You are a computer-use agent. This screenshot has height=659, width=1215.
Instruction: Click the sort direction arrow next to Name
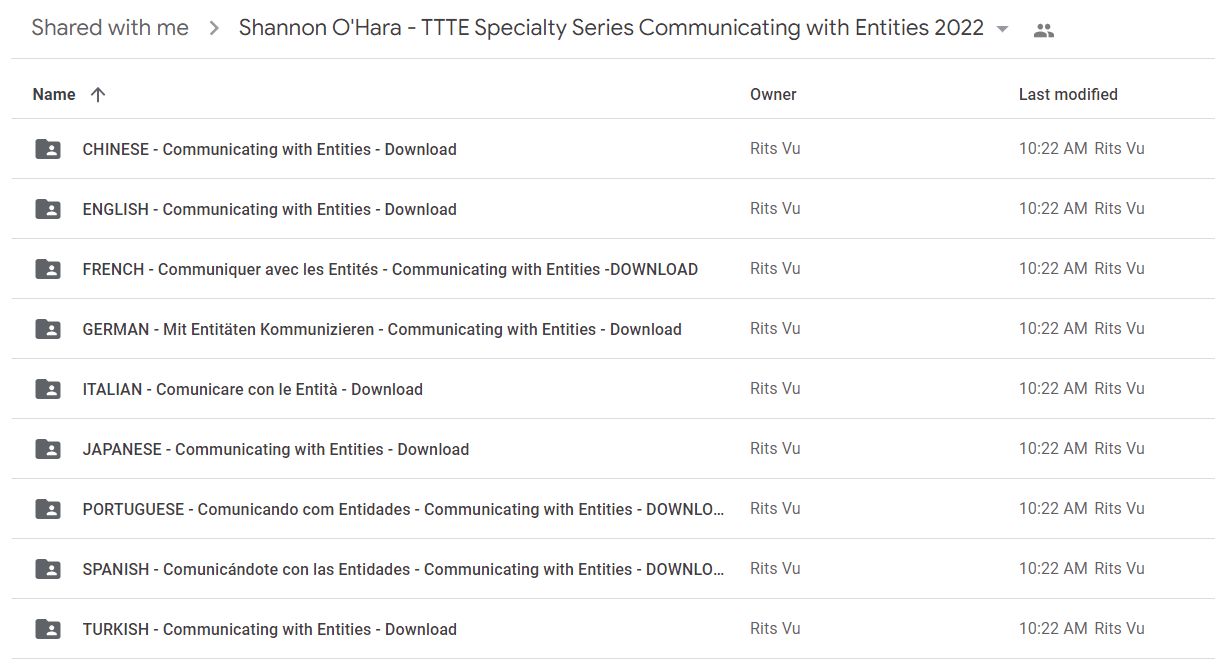[x=97, y=95]
